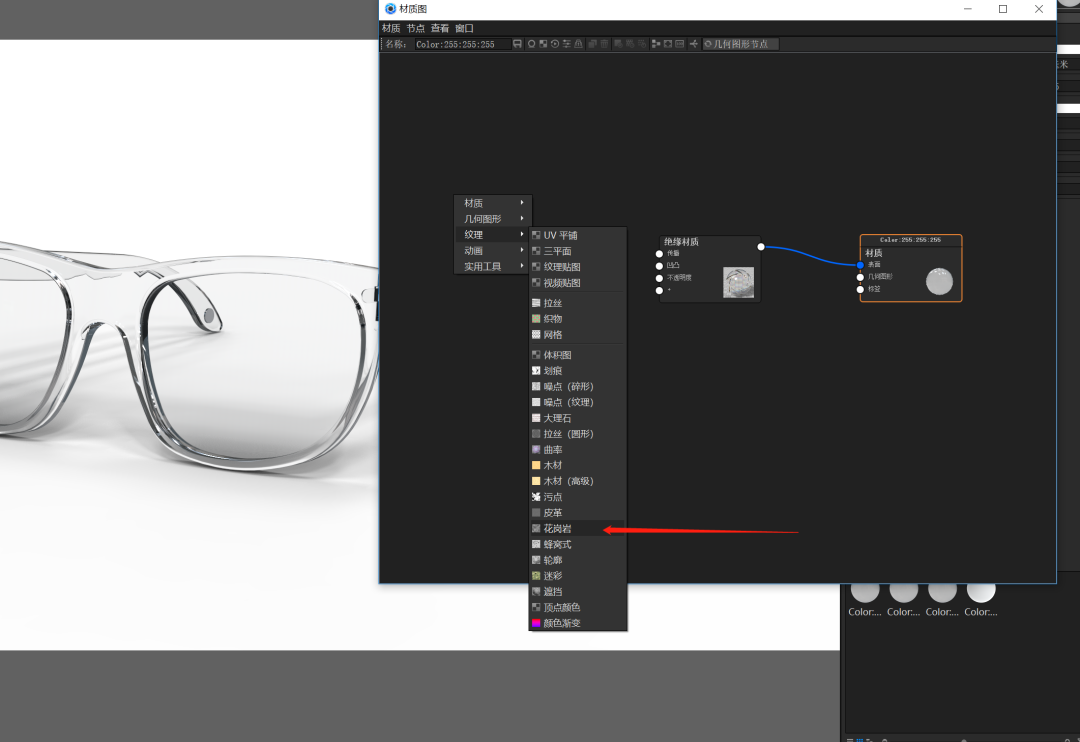The height and width of the screenshot is (742, 1080).
Task: Click the zoom-to-fit icon in the toolbar
Action: click(x=668, y=44)
